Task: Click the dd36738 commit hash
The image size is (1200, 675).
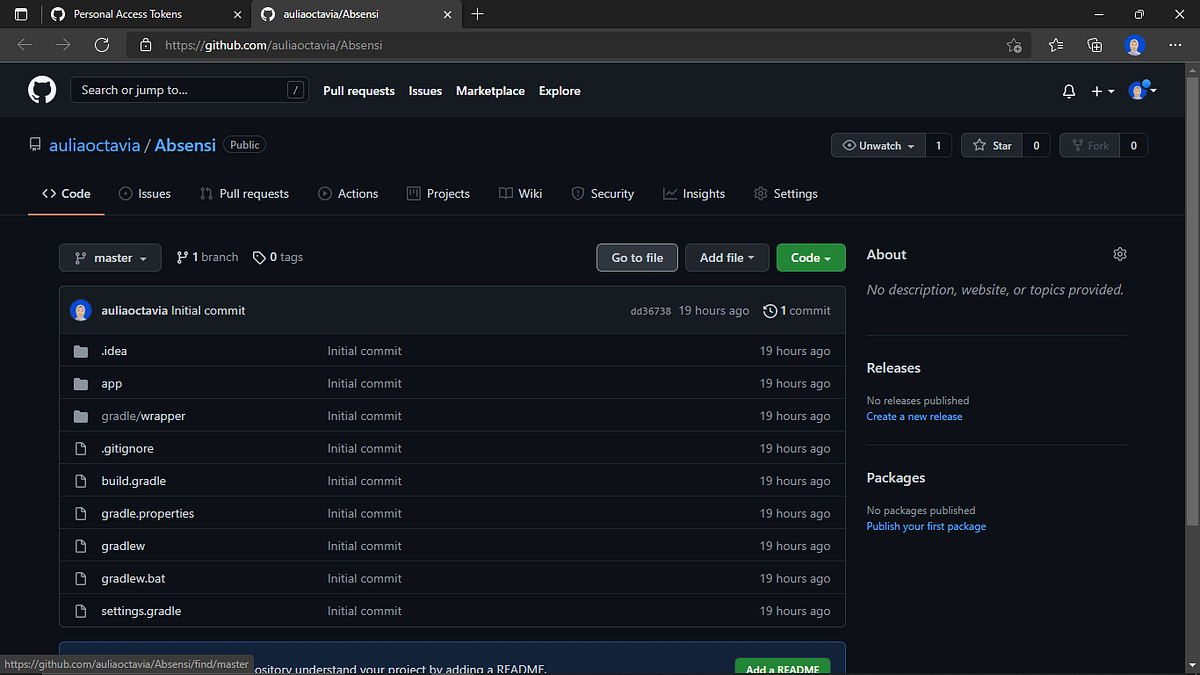Action: pos(651,310)
